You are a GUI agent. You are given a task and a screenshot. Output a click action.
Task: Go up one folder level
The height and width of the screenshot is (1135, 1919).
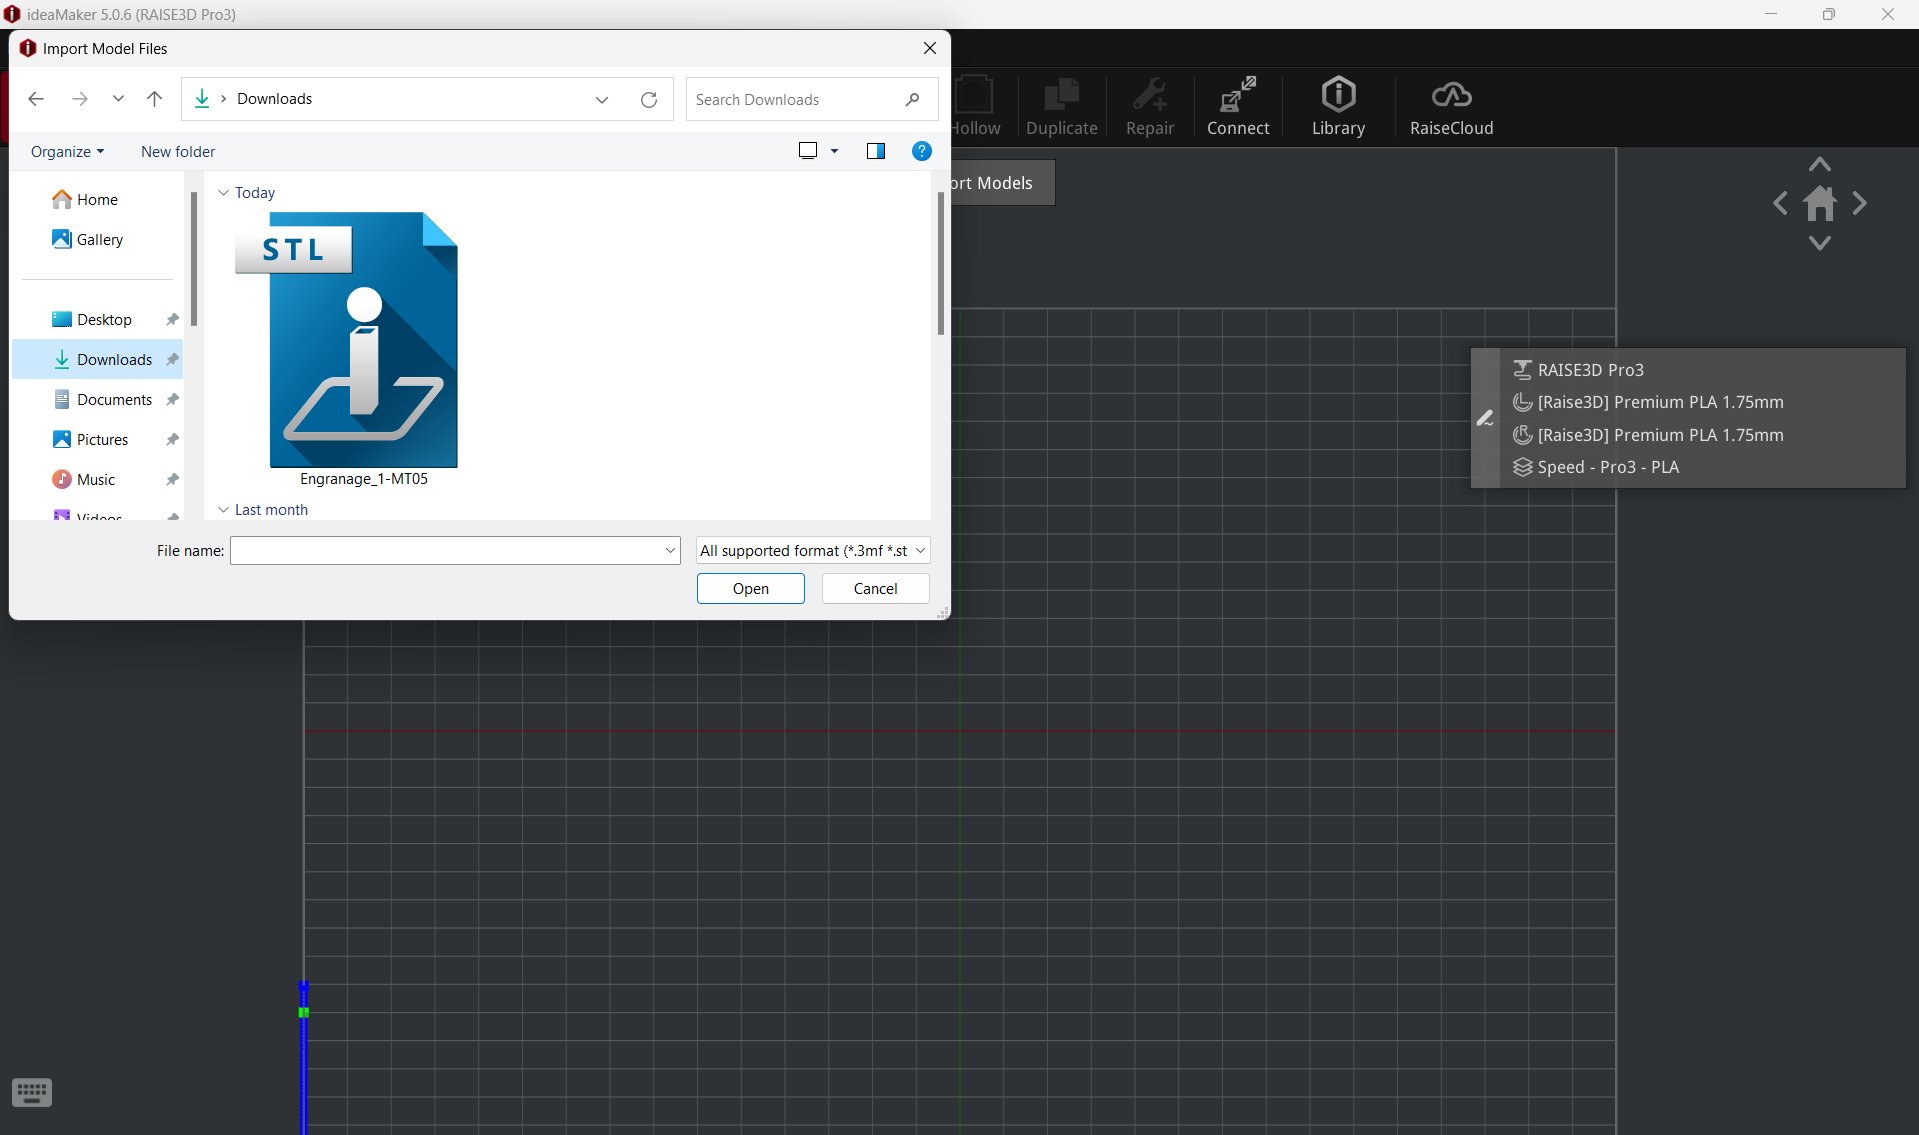click(x=154, y=99)
